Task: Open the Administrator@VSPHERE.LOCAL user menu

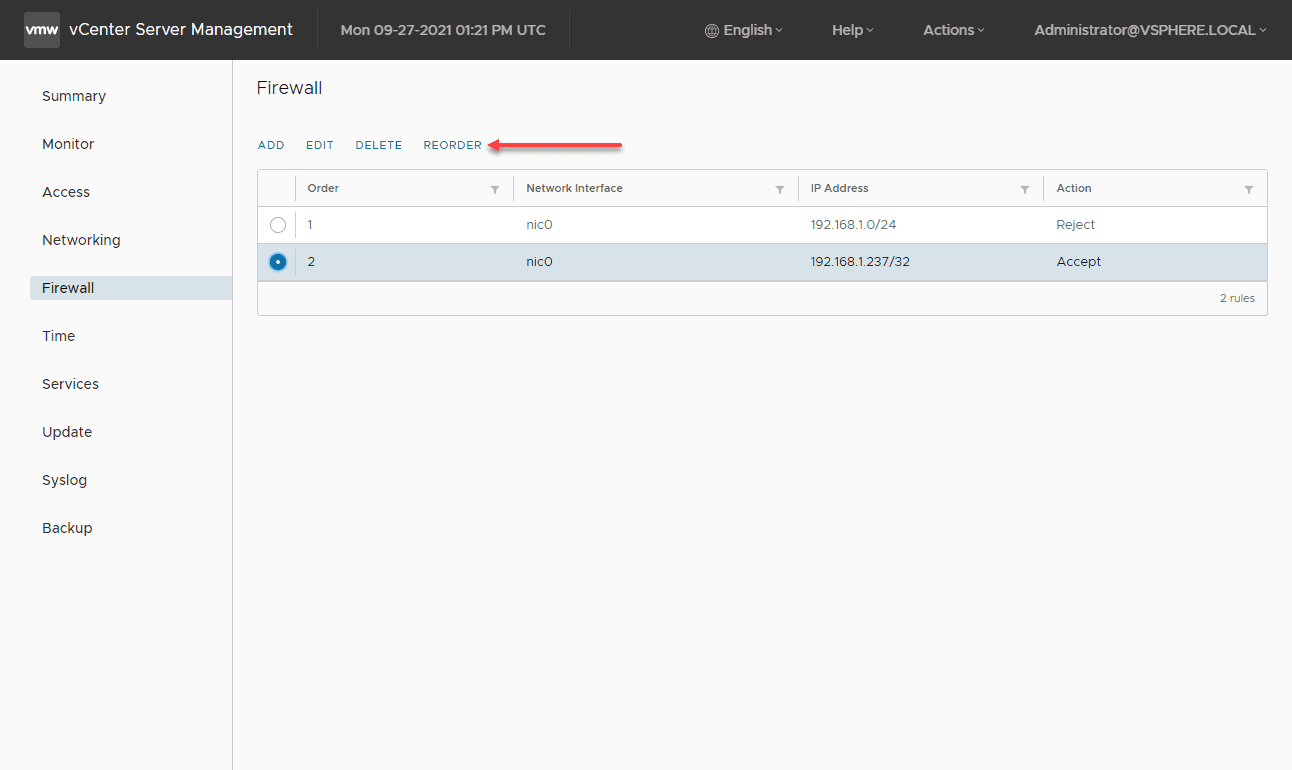Action: click(x=1151, y=30)
